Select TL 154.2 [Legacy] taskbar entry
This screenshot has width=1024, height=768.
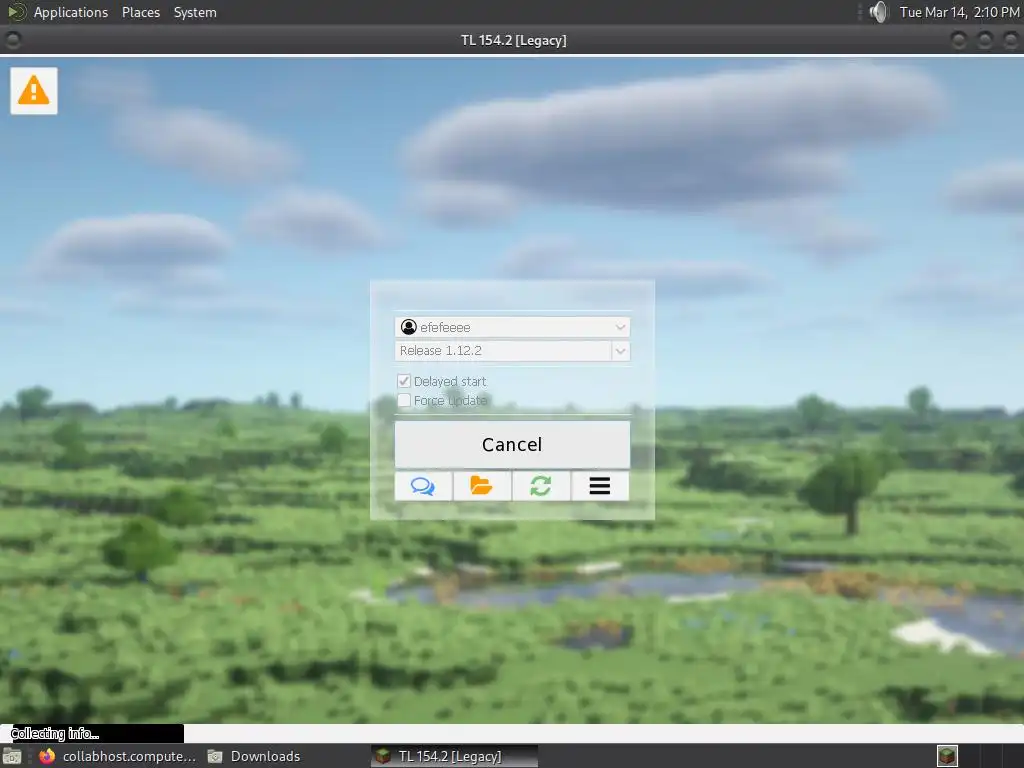tap(455, 756)
